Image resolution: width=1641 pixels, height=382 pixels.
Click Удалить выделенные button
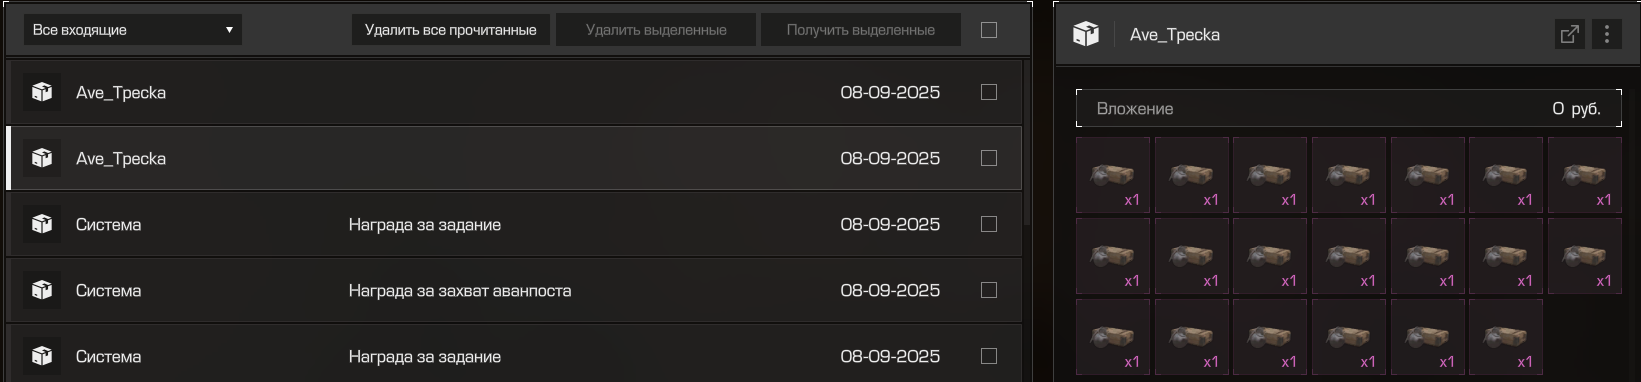(x=656, y=30)
